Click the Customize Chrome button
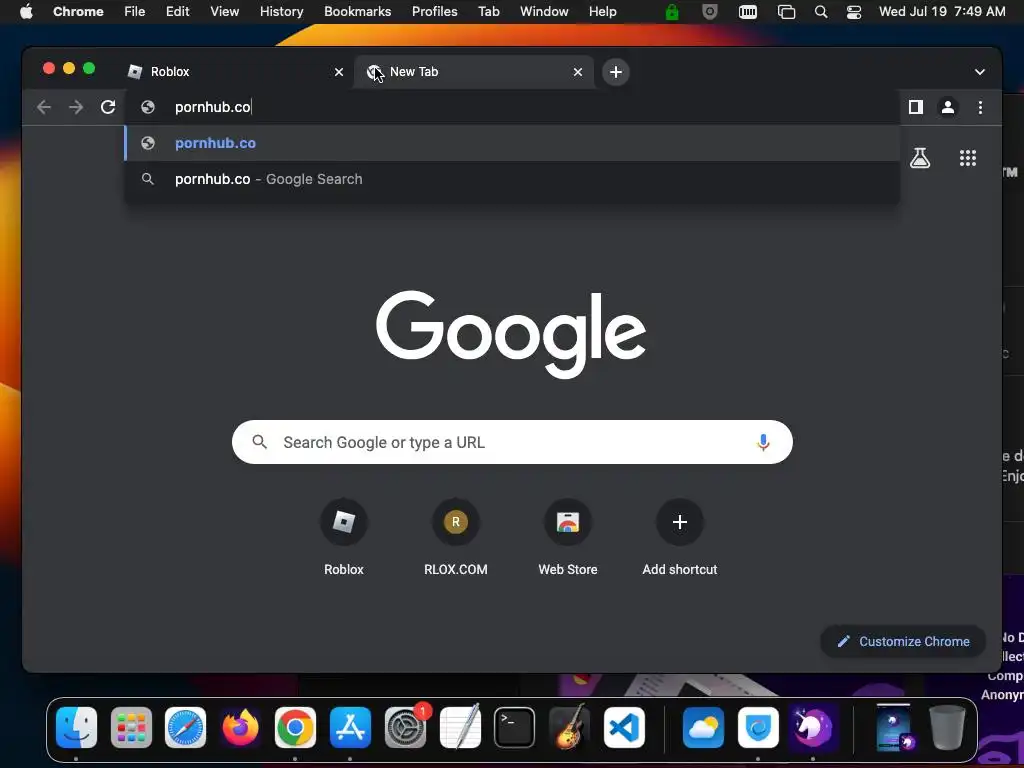Screen dimensions: 1024x768 [x=903, y=641]
